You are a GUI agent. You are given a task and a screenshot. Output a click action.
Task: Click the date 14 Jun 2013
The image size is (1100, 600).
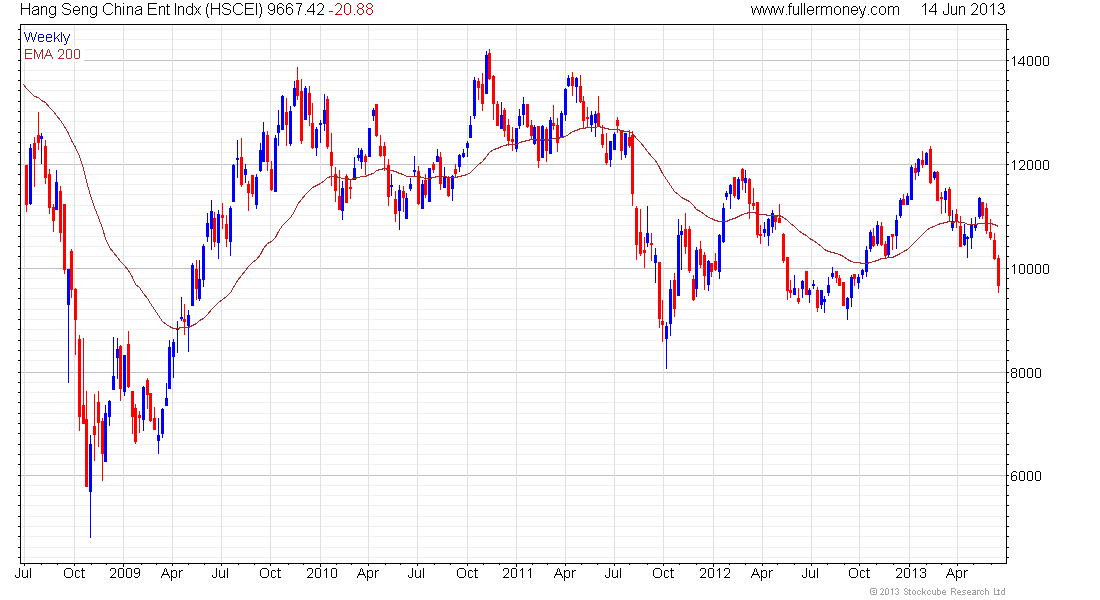click(x=962, y=10)
